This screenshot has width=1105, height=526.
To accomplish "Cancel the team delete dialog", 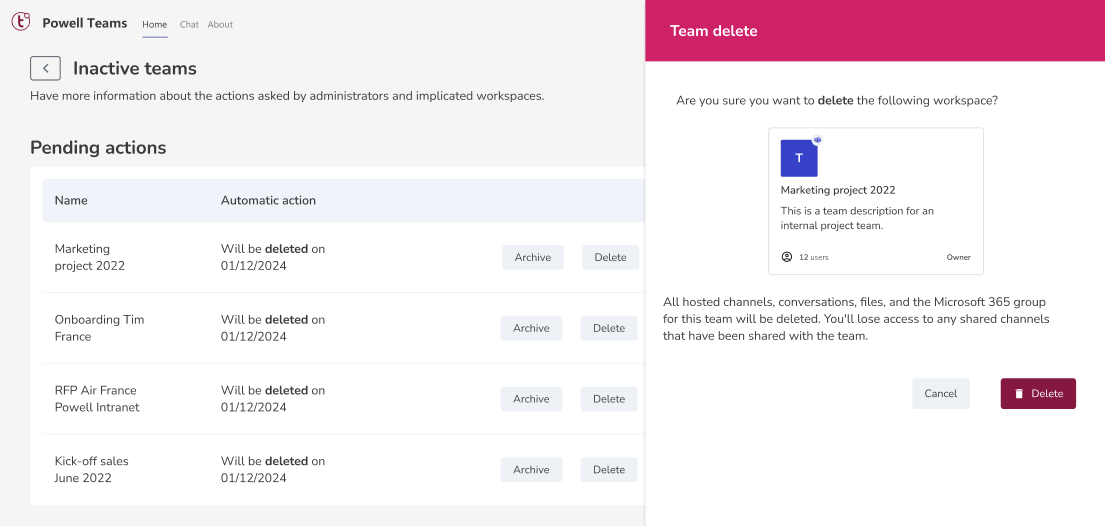I will click(941, 393).
